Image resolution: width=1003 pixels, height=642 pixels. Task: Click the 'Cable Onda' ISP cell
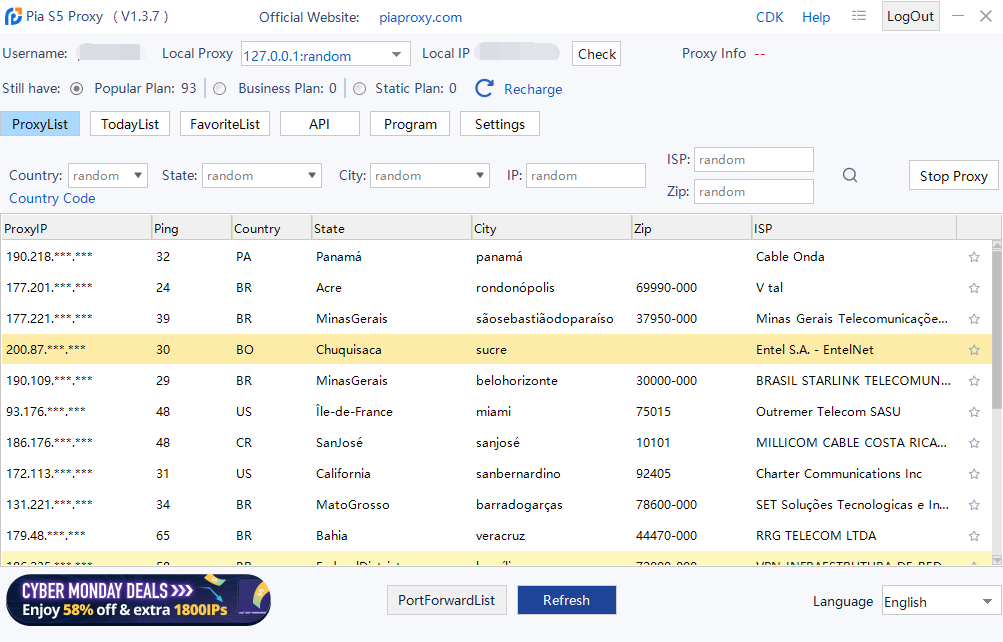tap(790, 257)
